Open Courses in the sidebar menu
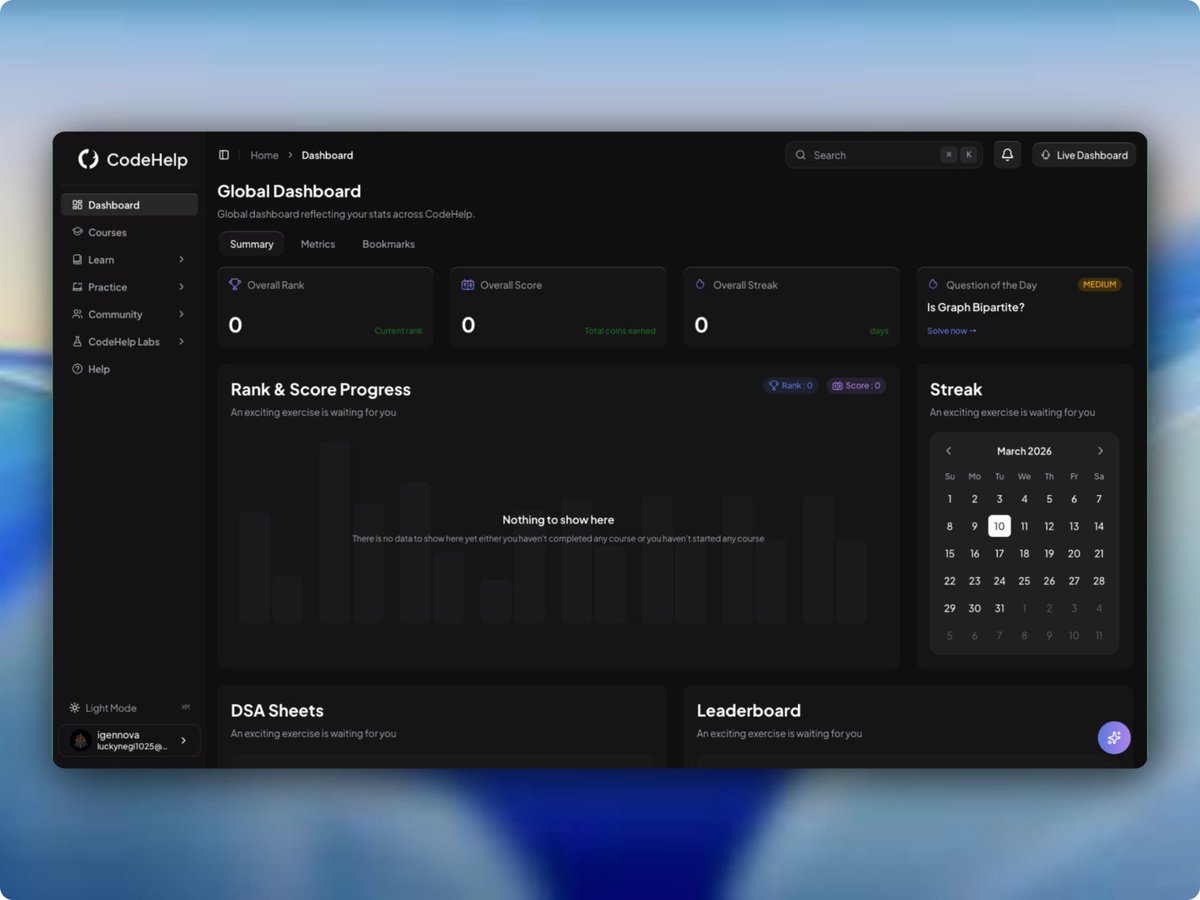 [129, 232]
